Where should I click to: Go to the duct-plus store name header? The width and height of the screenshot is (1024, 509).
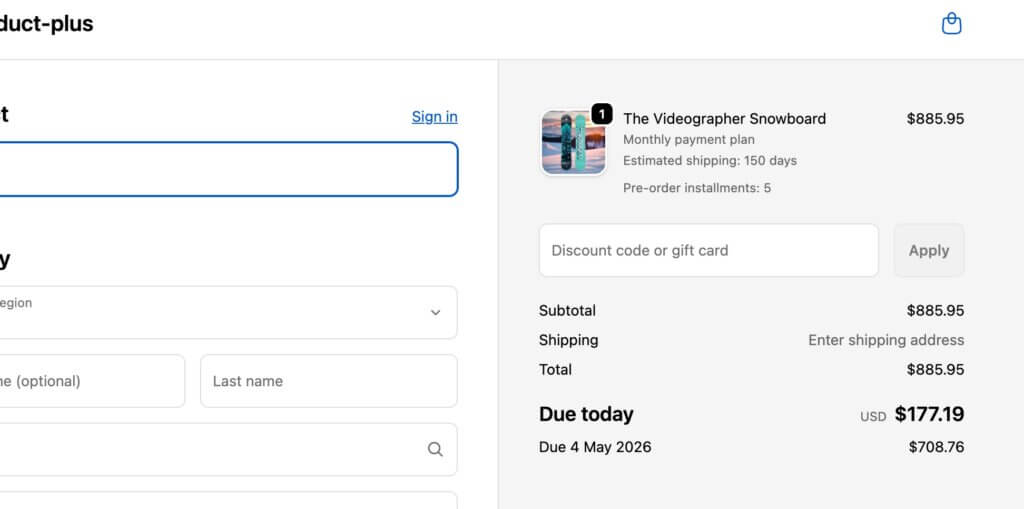click(46, 24)
